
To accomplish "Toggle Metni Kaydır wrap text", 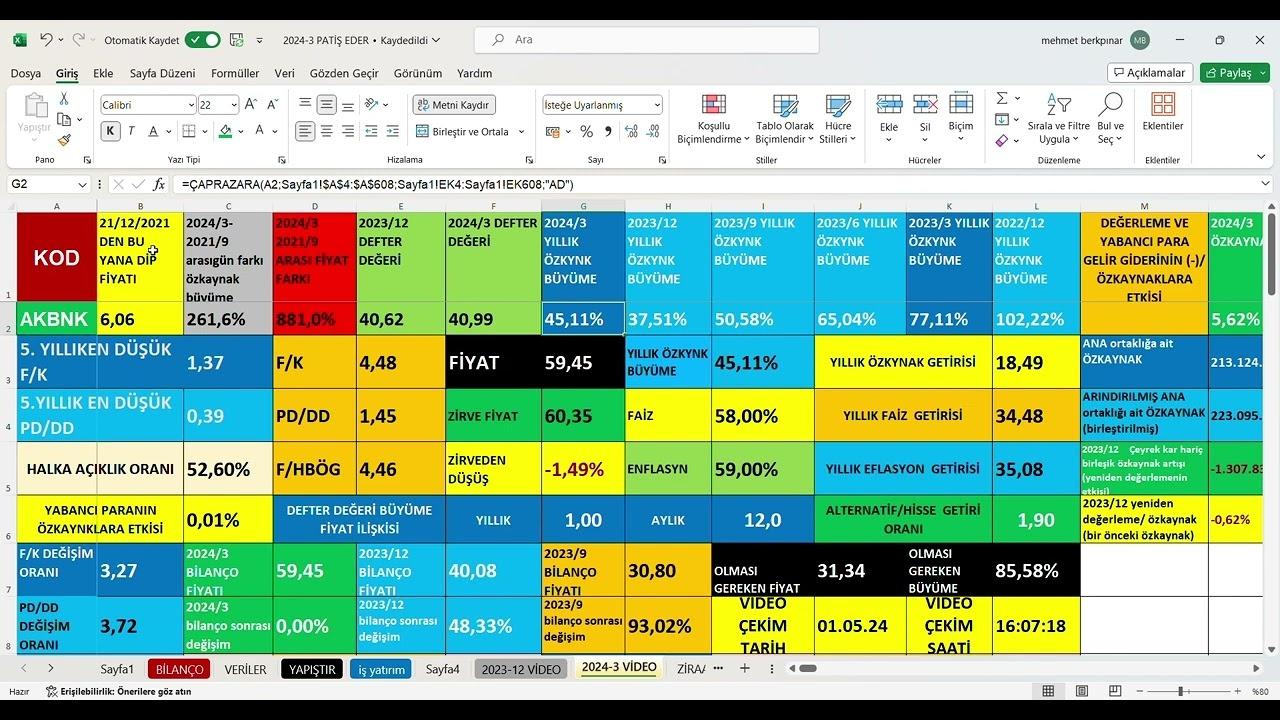I will pos(453,104).
